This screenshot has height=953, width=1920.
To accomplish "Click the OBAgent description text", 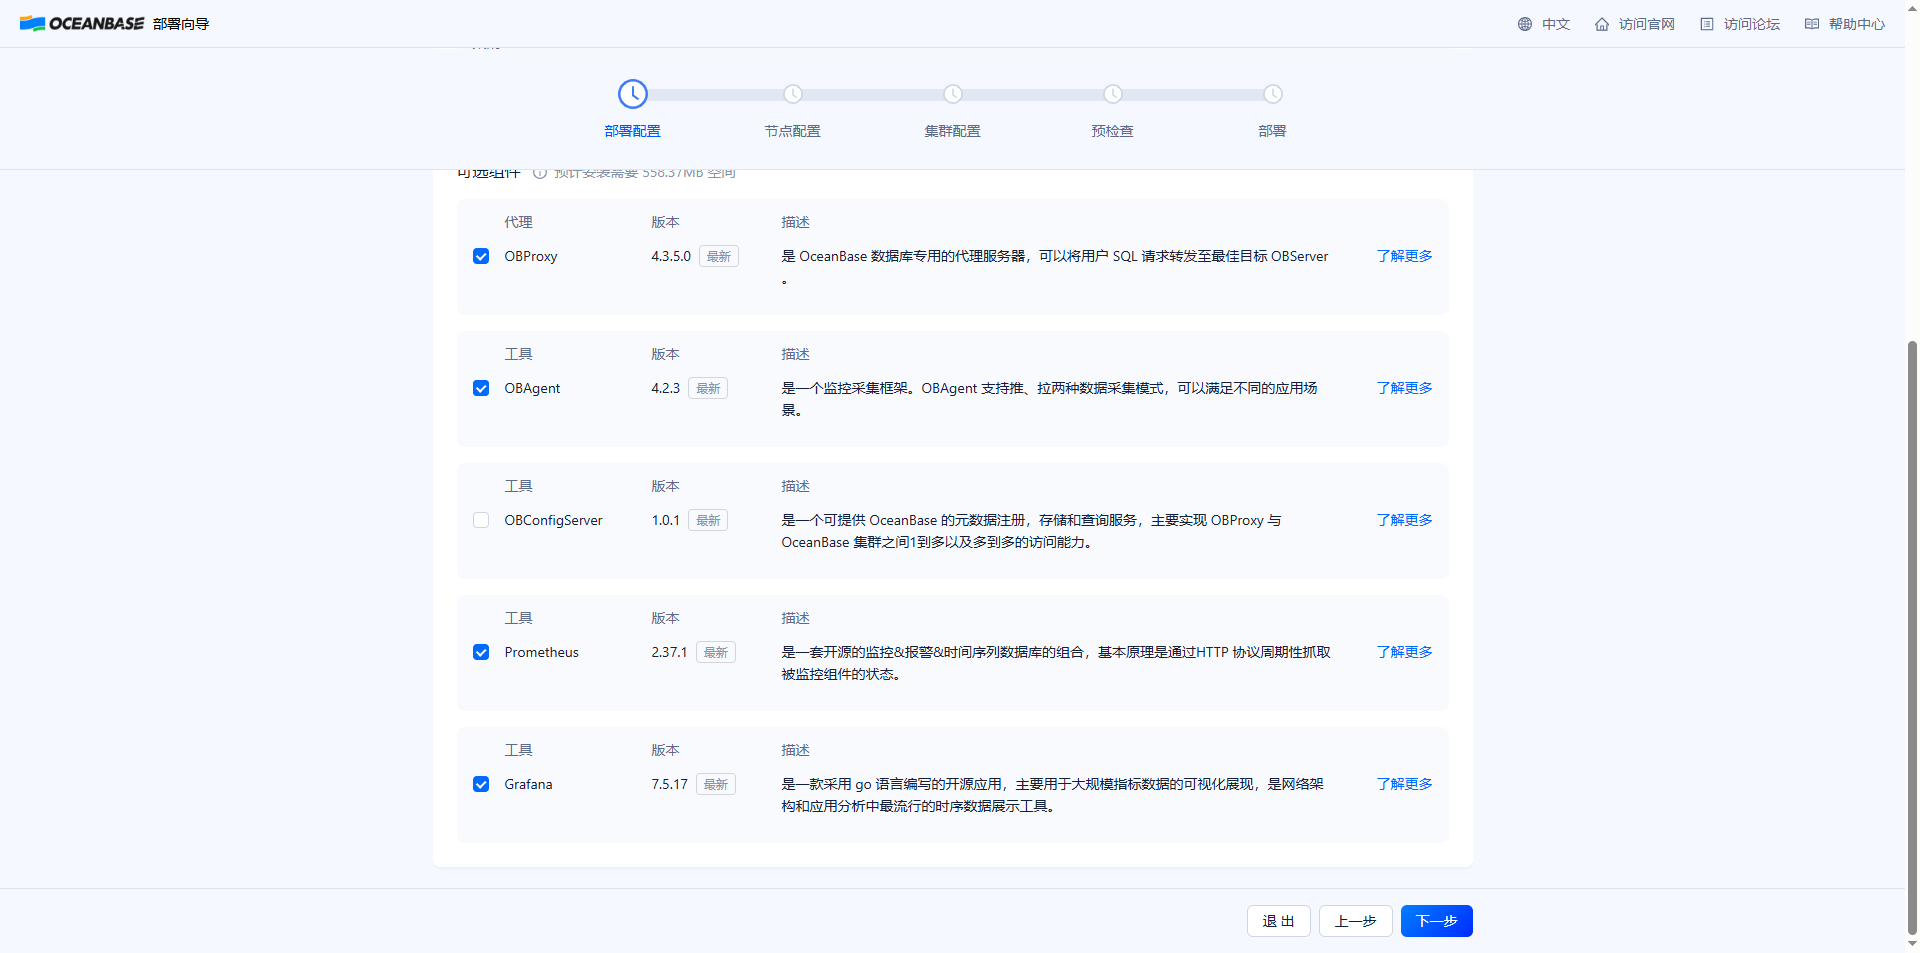I will click(1049, 399).
